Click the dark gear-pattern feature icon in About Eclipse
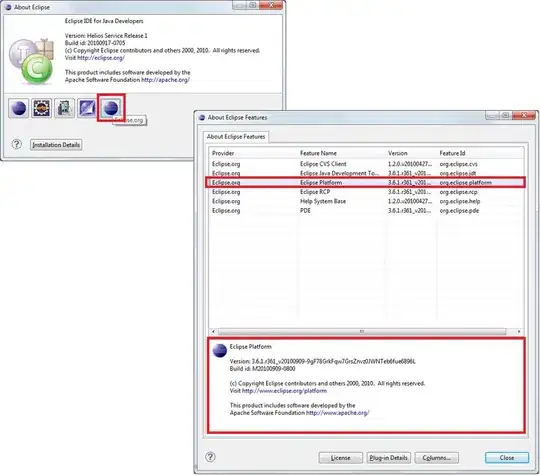The height and width of the screenshot is (475, 540). pyautogui.click(x=41, y=108)
